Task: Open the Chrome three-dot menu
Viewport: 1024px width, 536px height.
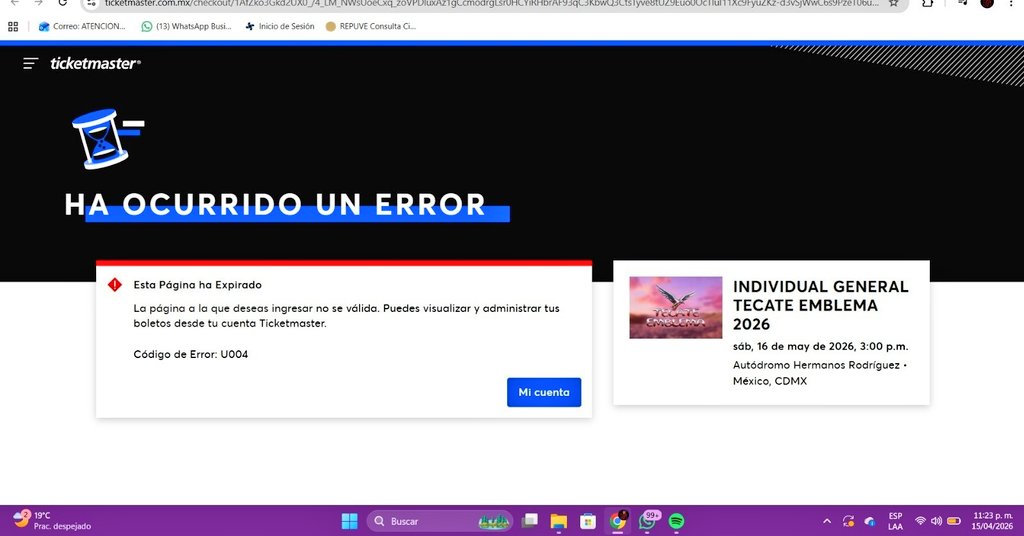Action: [1011, 3]
